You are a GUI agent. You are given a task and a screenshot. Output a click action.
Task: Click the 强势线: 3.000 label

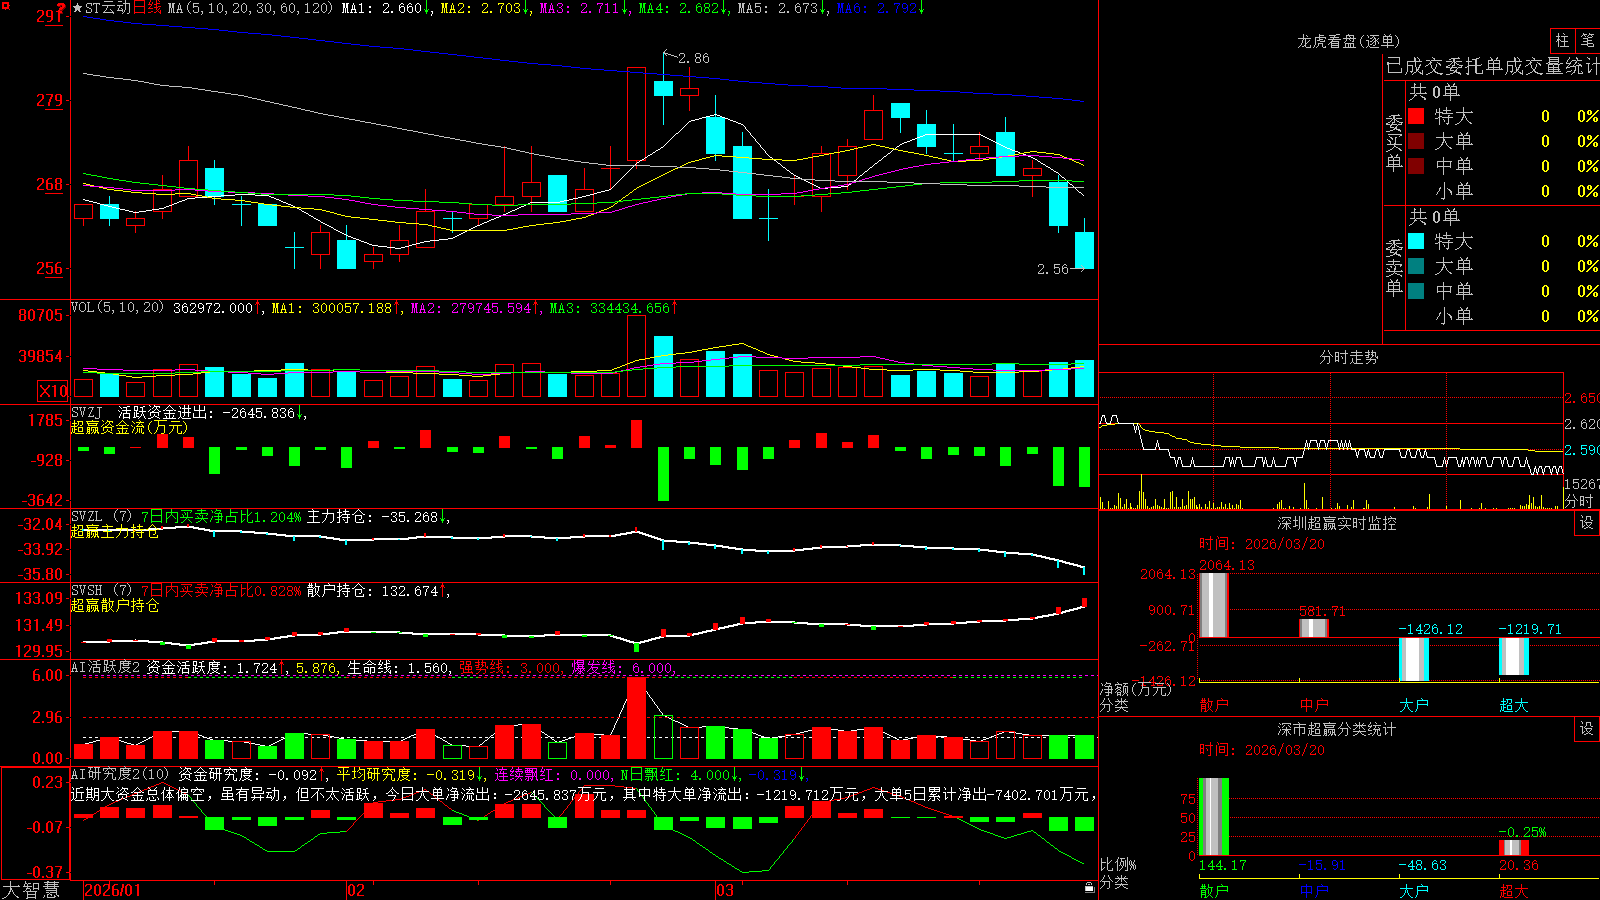(x=510, y=667)
